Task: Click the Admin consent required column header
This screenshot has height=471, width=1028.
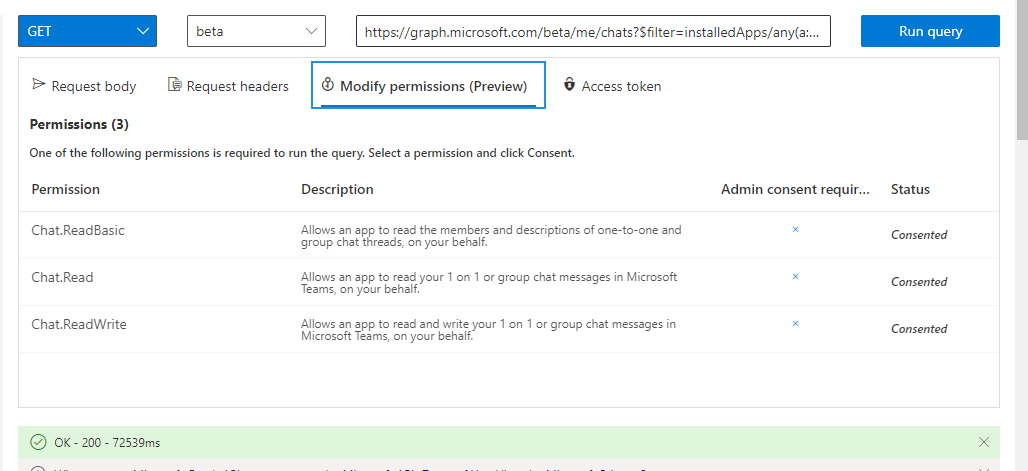Action: (795, 190)
